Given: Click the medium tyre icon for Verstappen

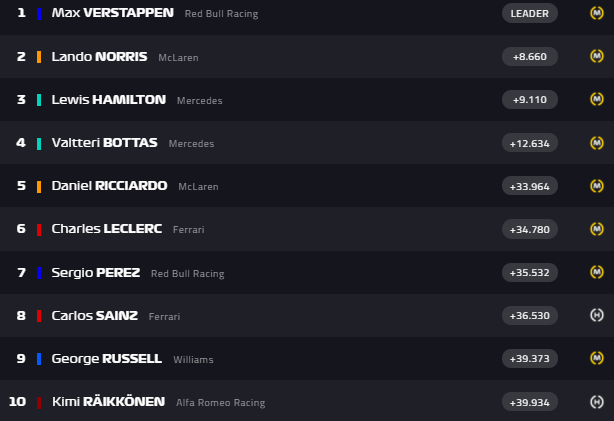Looking at the screenshot, I should point(597,13).
